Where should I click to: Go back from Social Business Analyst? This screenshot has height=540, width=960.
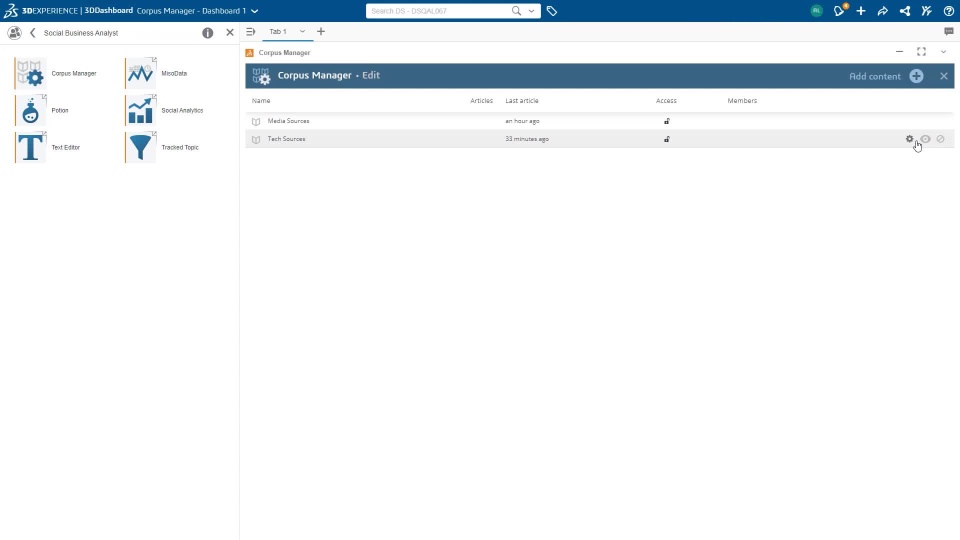pos(32,33)
